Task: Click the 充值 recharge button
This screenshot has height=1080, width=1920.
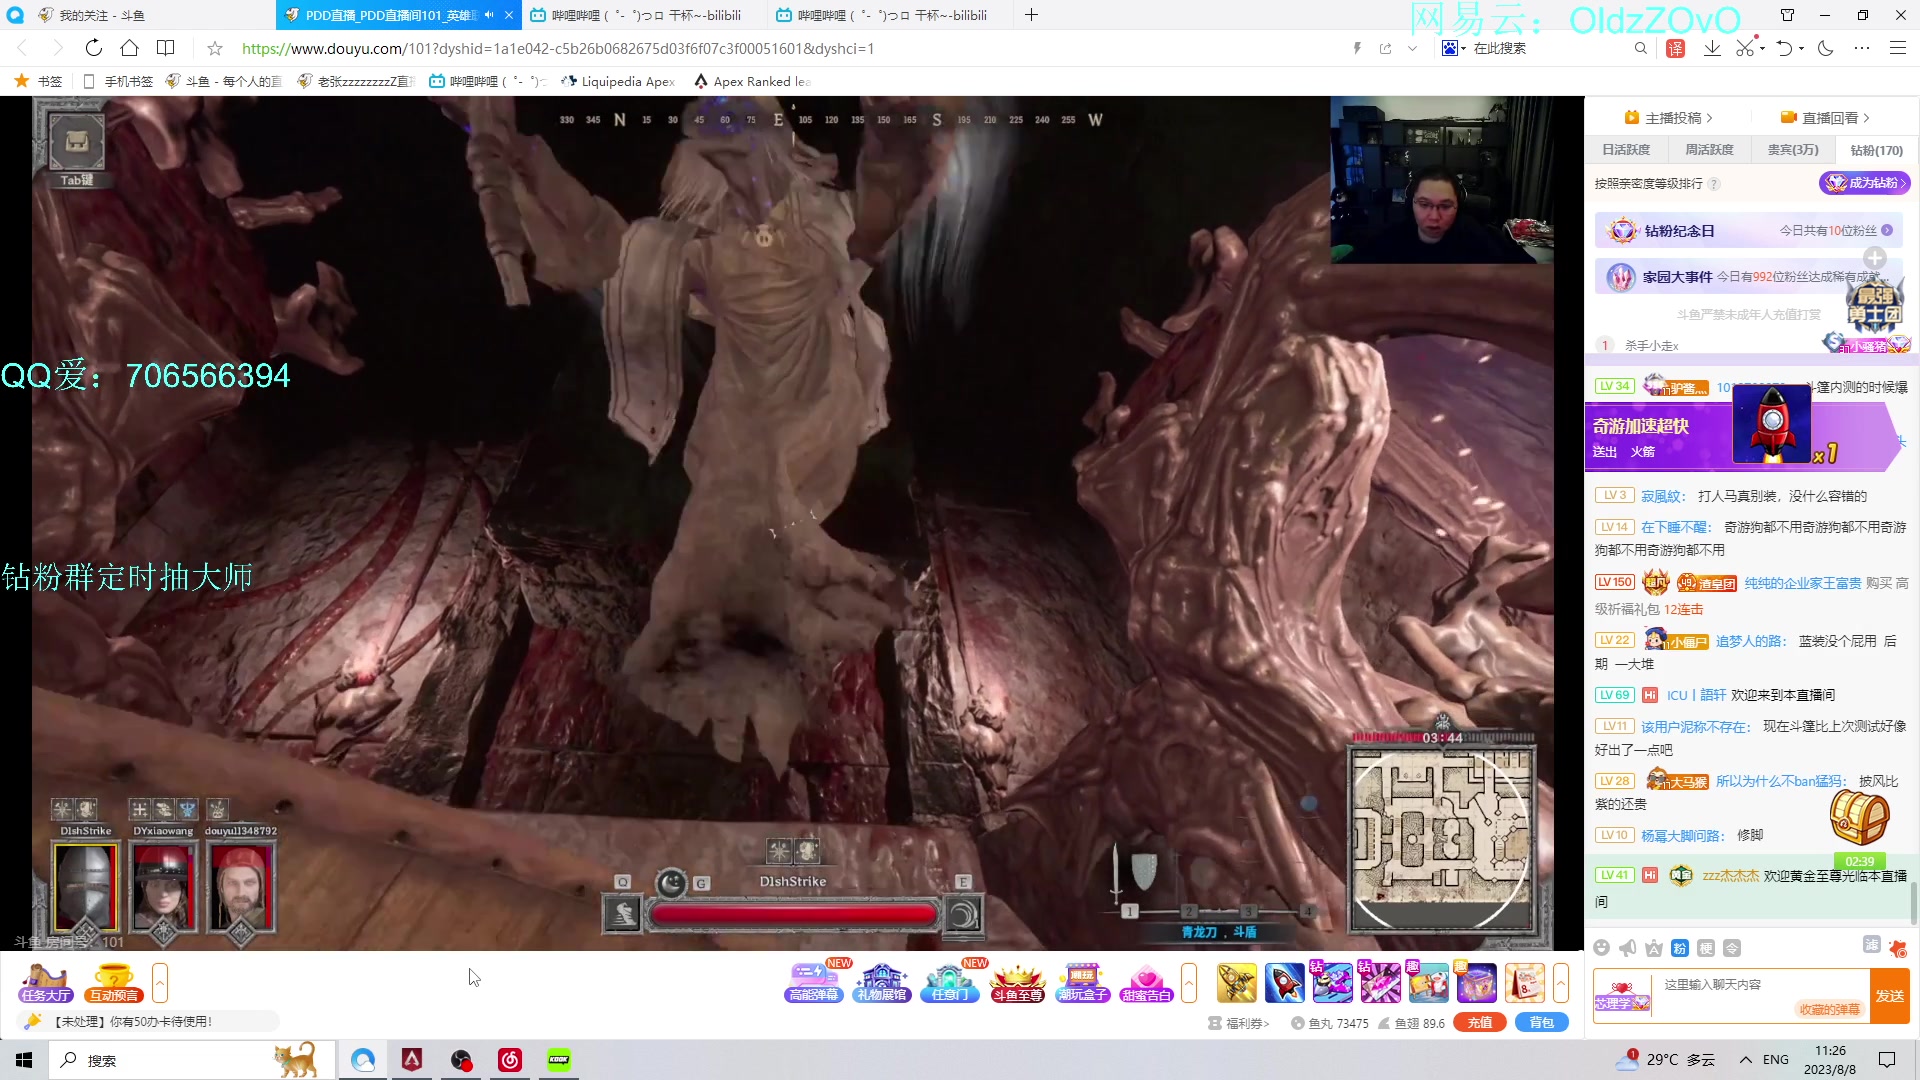Action: click(x=1480, y=1022)
